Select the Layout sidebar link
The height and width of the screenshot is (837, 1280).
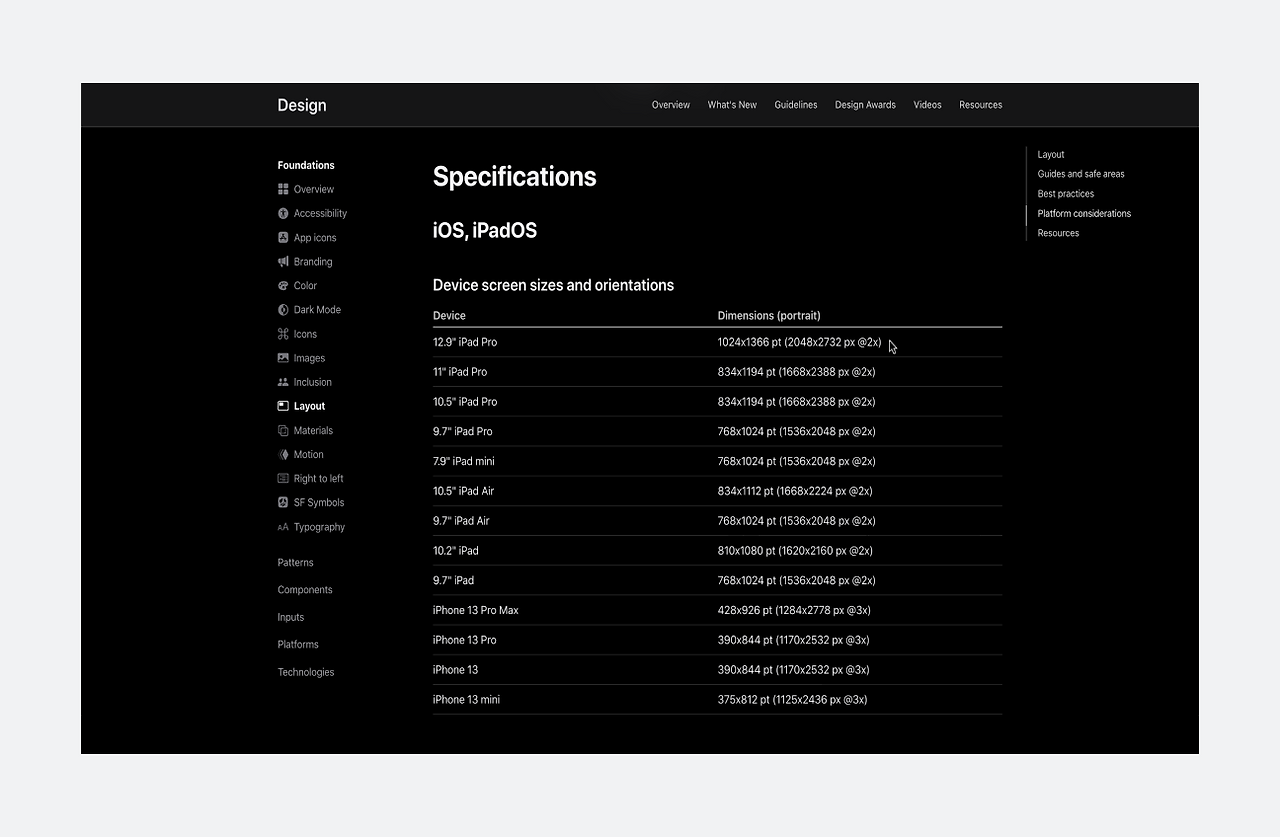point(309,406)
